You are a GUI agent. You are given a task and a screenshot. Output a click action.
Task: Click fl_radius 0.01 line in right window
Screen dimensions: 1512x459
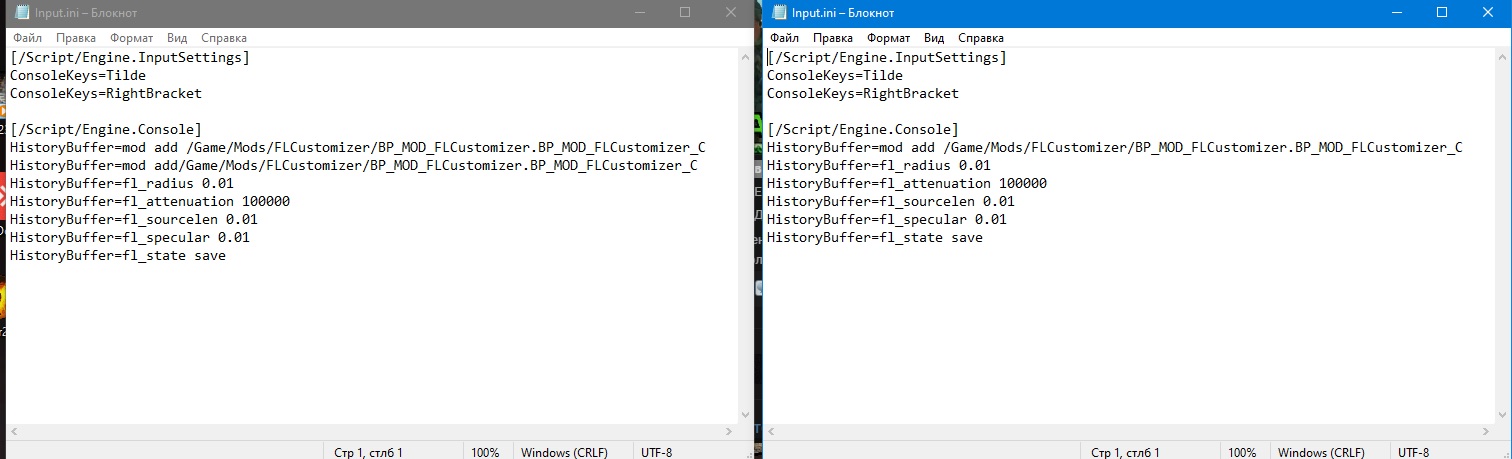(879, 165)
